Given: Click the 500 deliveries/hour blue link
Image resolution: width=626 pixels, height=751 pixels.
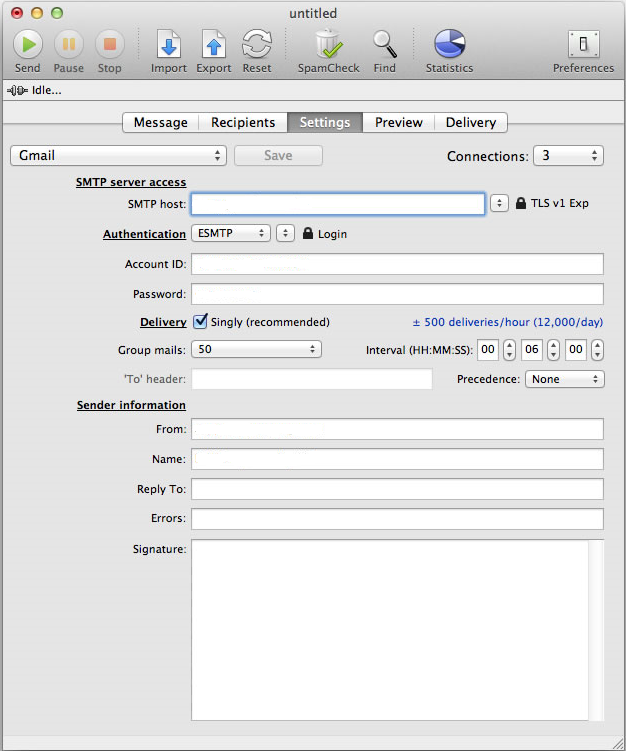Looking at the screenshot, I should click(507, 322).
